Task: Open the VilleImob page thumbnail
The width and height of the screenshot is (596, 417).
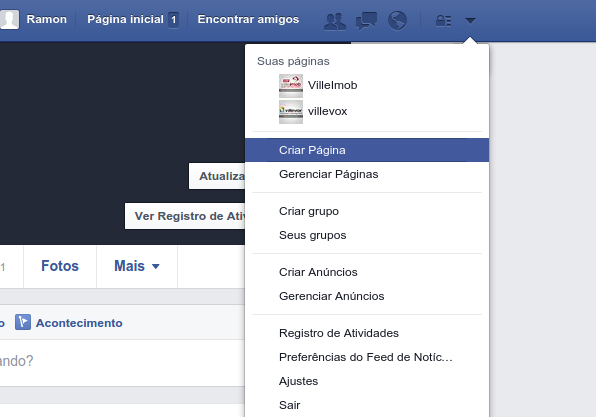Action: [291, 86]
